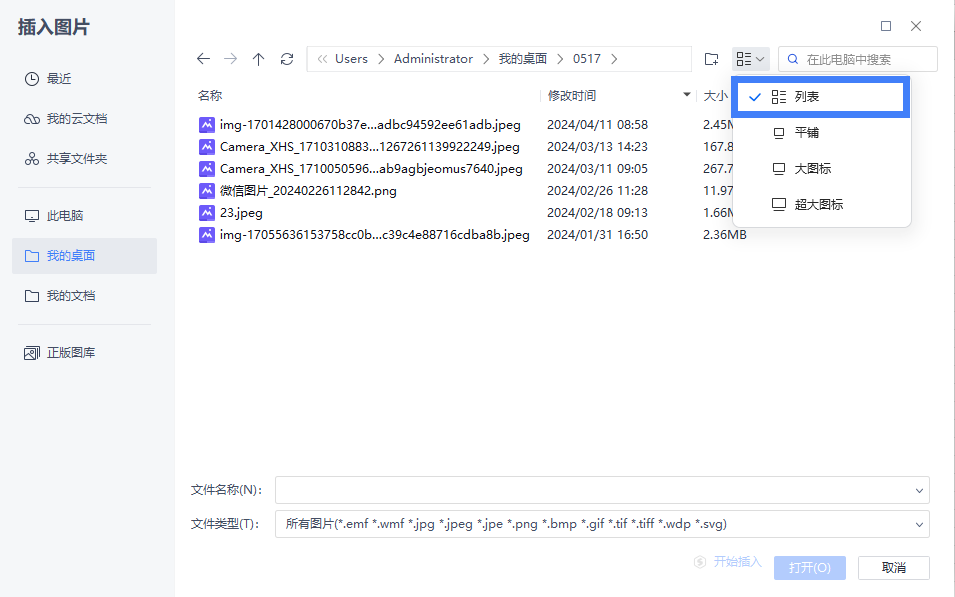Open the 文件名称 filename dropdown arrow
955x597 pixels.
(x=919, y=490)
